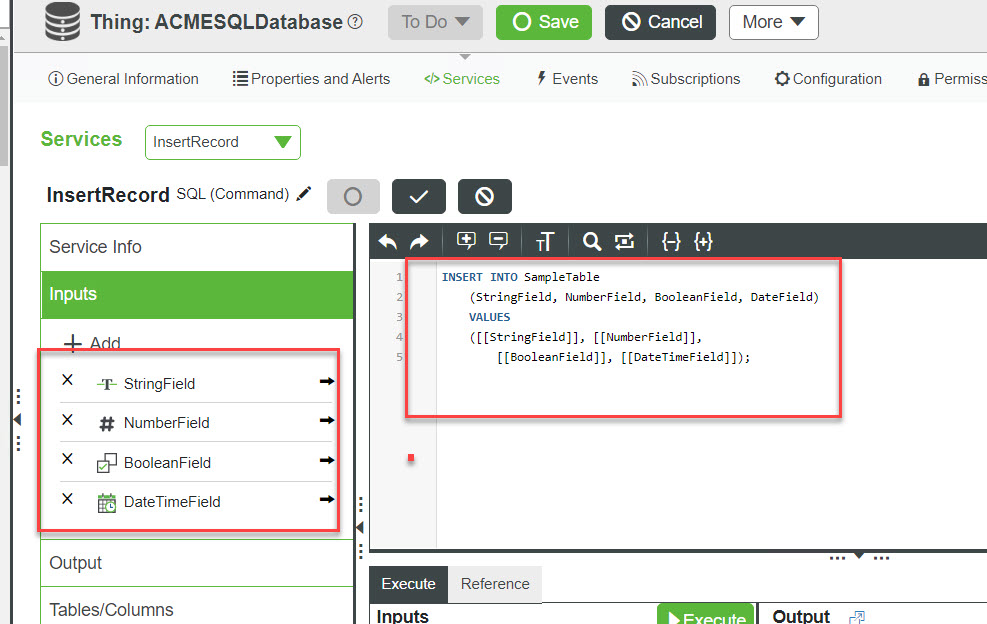Open the To Do status dropdown
Viewport: 987px width, 624px height.
tap(435, 22)
